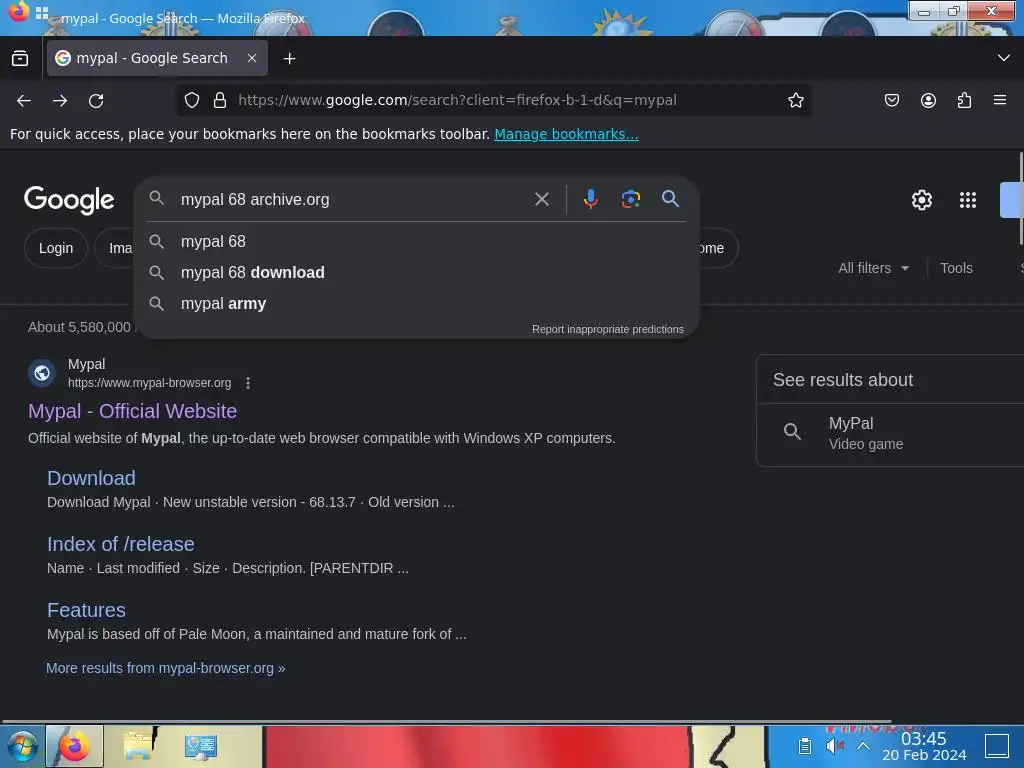Clear the search query with X

click(x=542, y=199)
